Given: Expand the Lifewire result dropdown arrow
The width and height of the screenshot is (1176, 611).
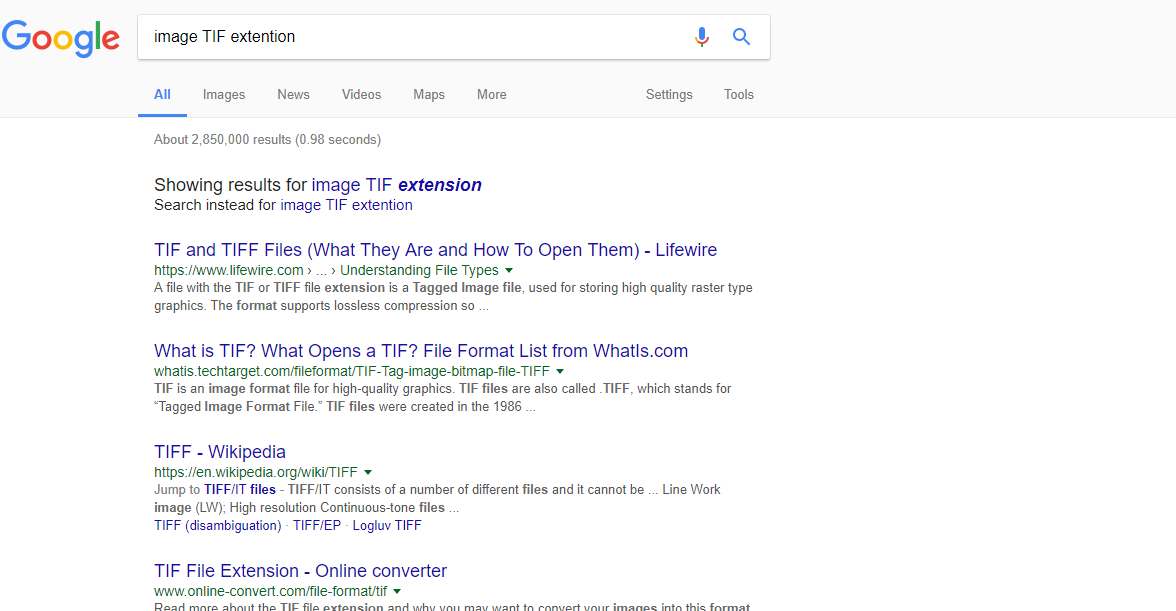Looking at the screenshot, I should click(x=509, y=271).
